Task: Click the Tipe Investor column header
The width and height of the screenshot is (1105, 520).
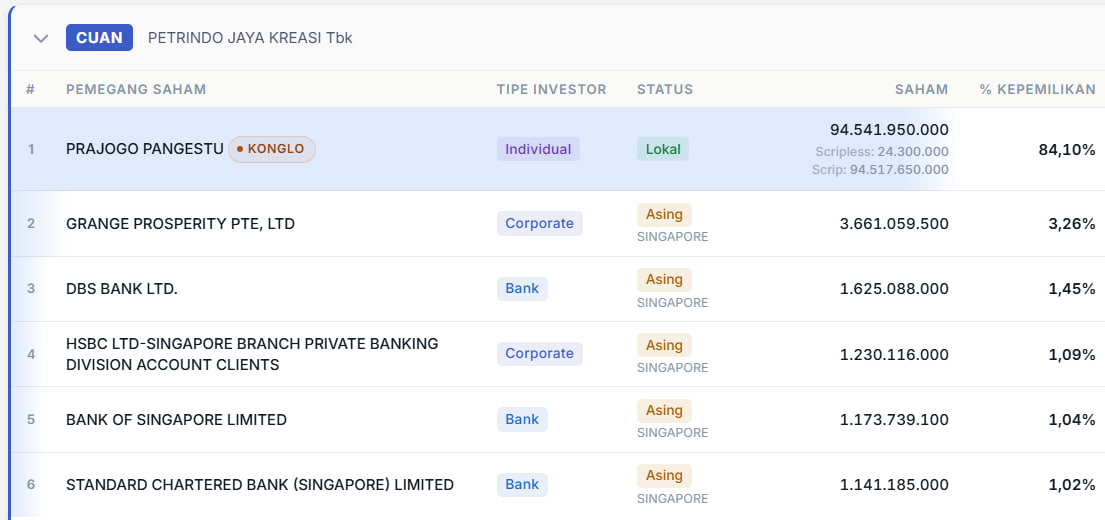Action: coord(551,89)
